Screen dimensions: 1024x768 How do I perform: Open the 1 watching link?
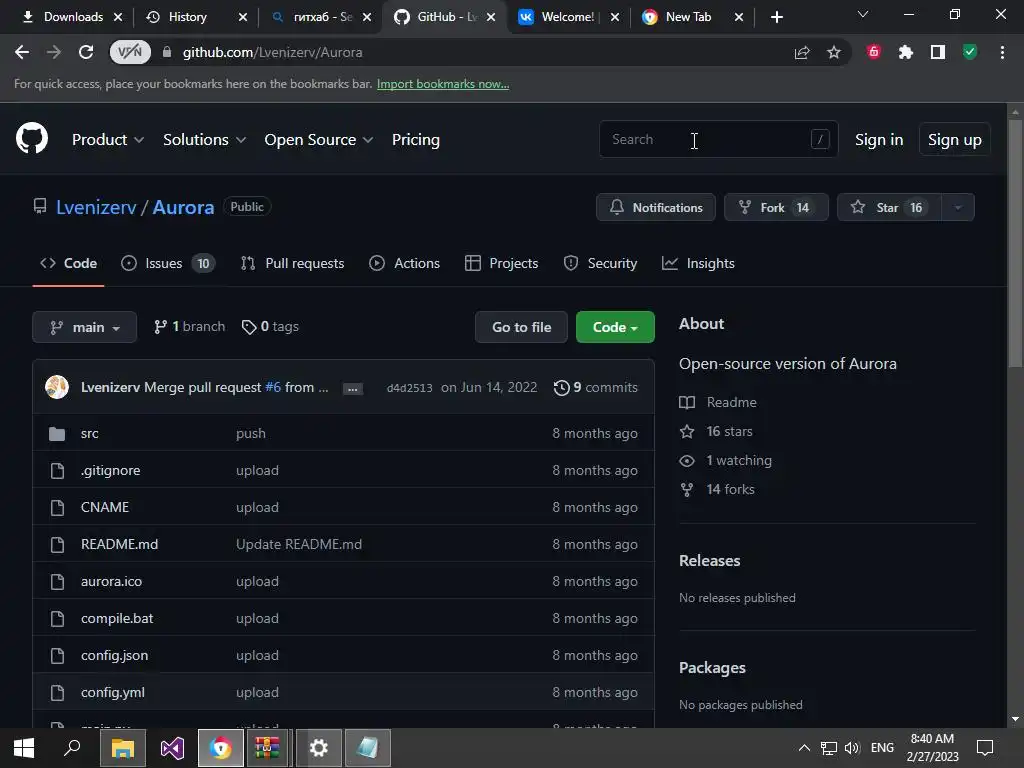(x=726, y=460)
